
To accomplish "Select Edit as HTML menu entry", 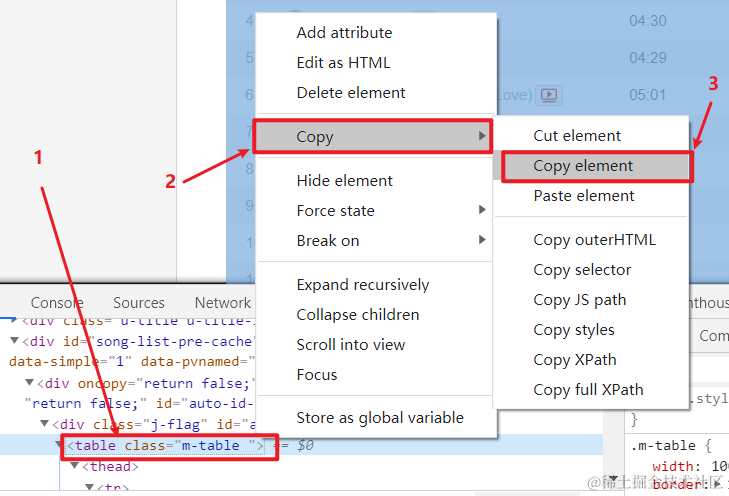I will point(344,63).
